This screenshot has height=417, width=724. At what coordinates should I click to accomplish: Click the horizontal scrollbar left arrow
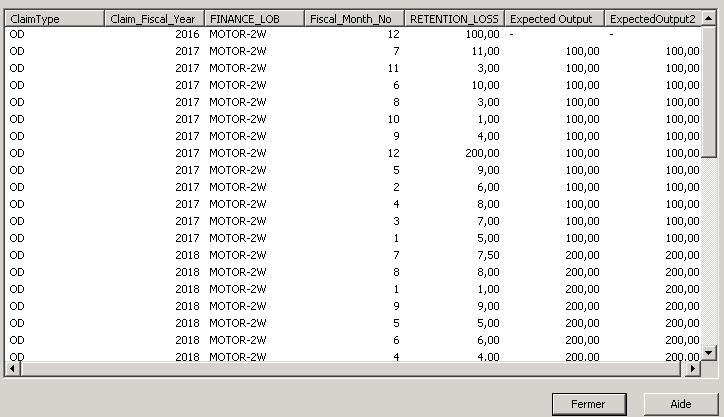tap(12, 369)
